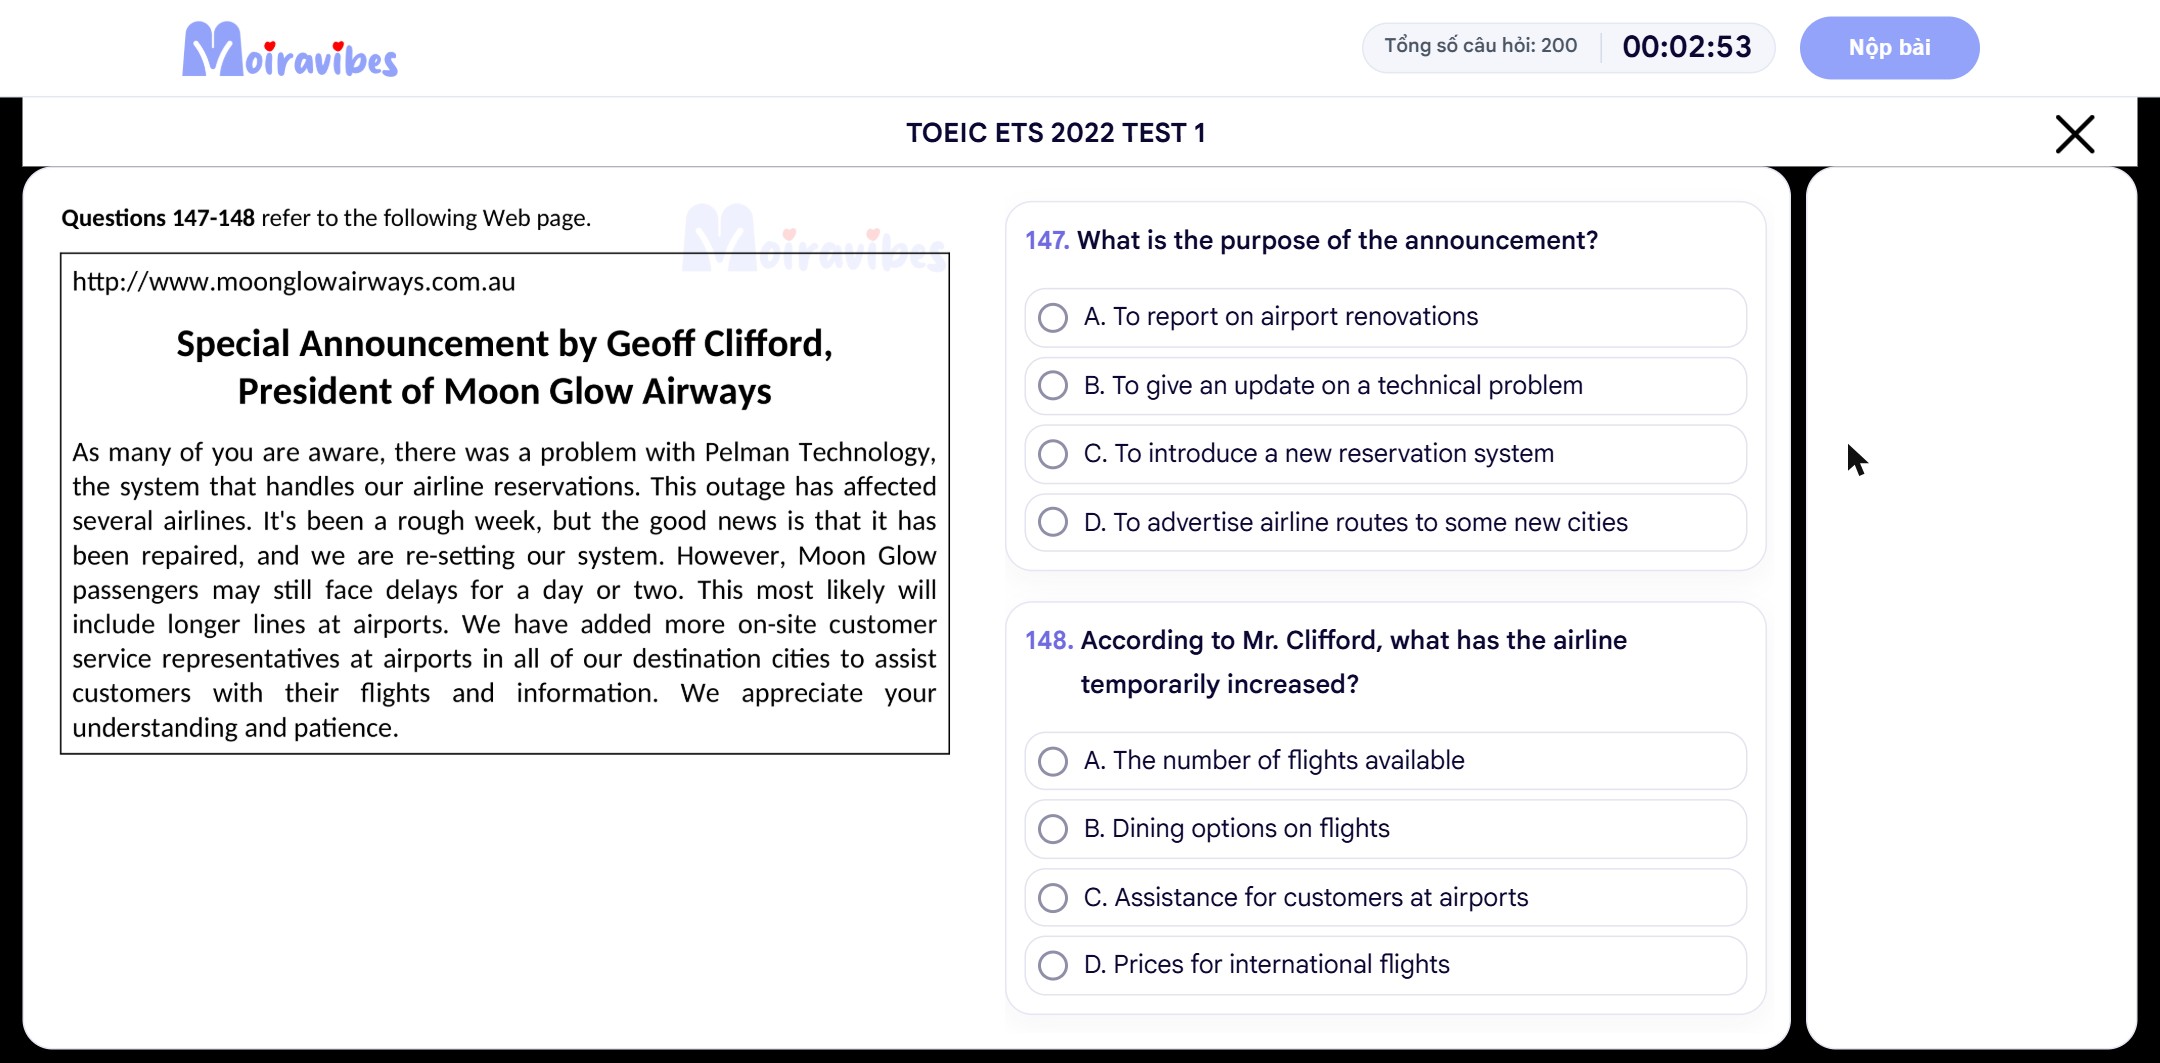Click question 148 heading text
2160x1063 pixels.
1326,662
